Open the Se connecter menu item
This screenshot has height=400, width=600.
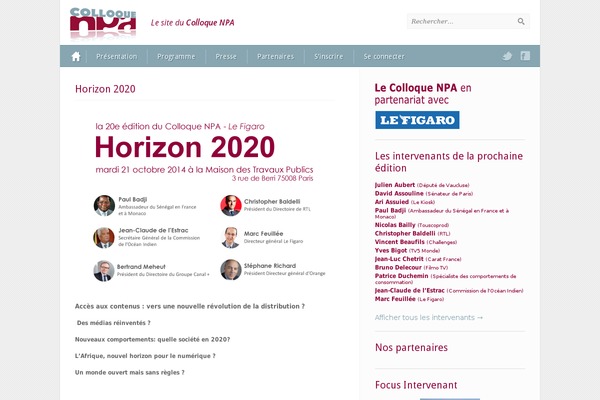(x=384, y=56)
